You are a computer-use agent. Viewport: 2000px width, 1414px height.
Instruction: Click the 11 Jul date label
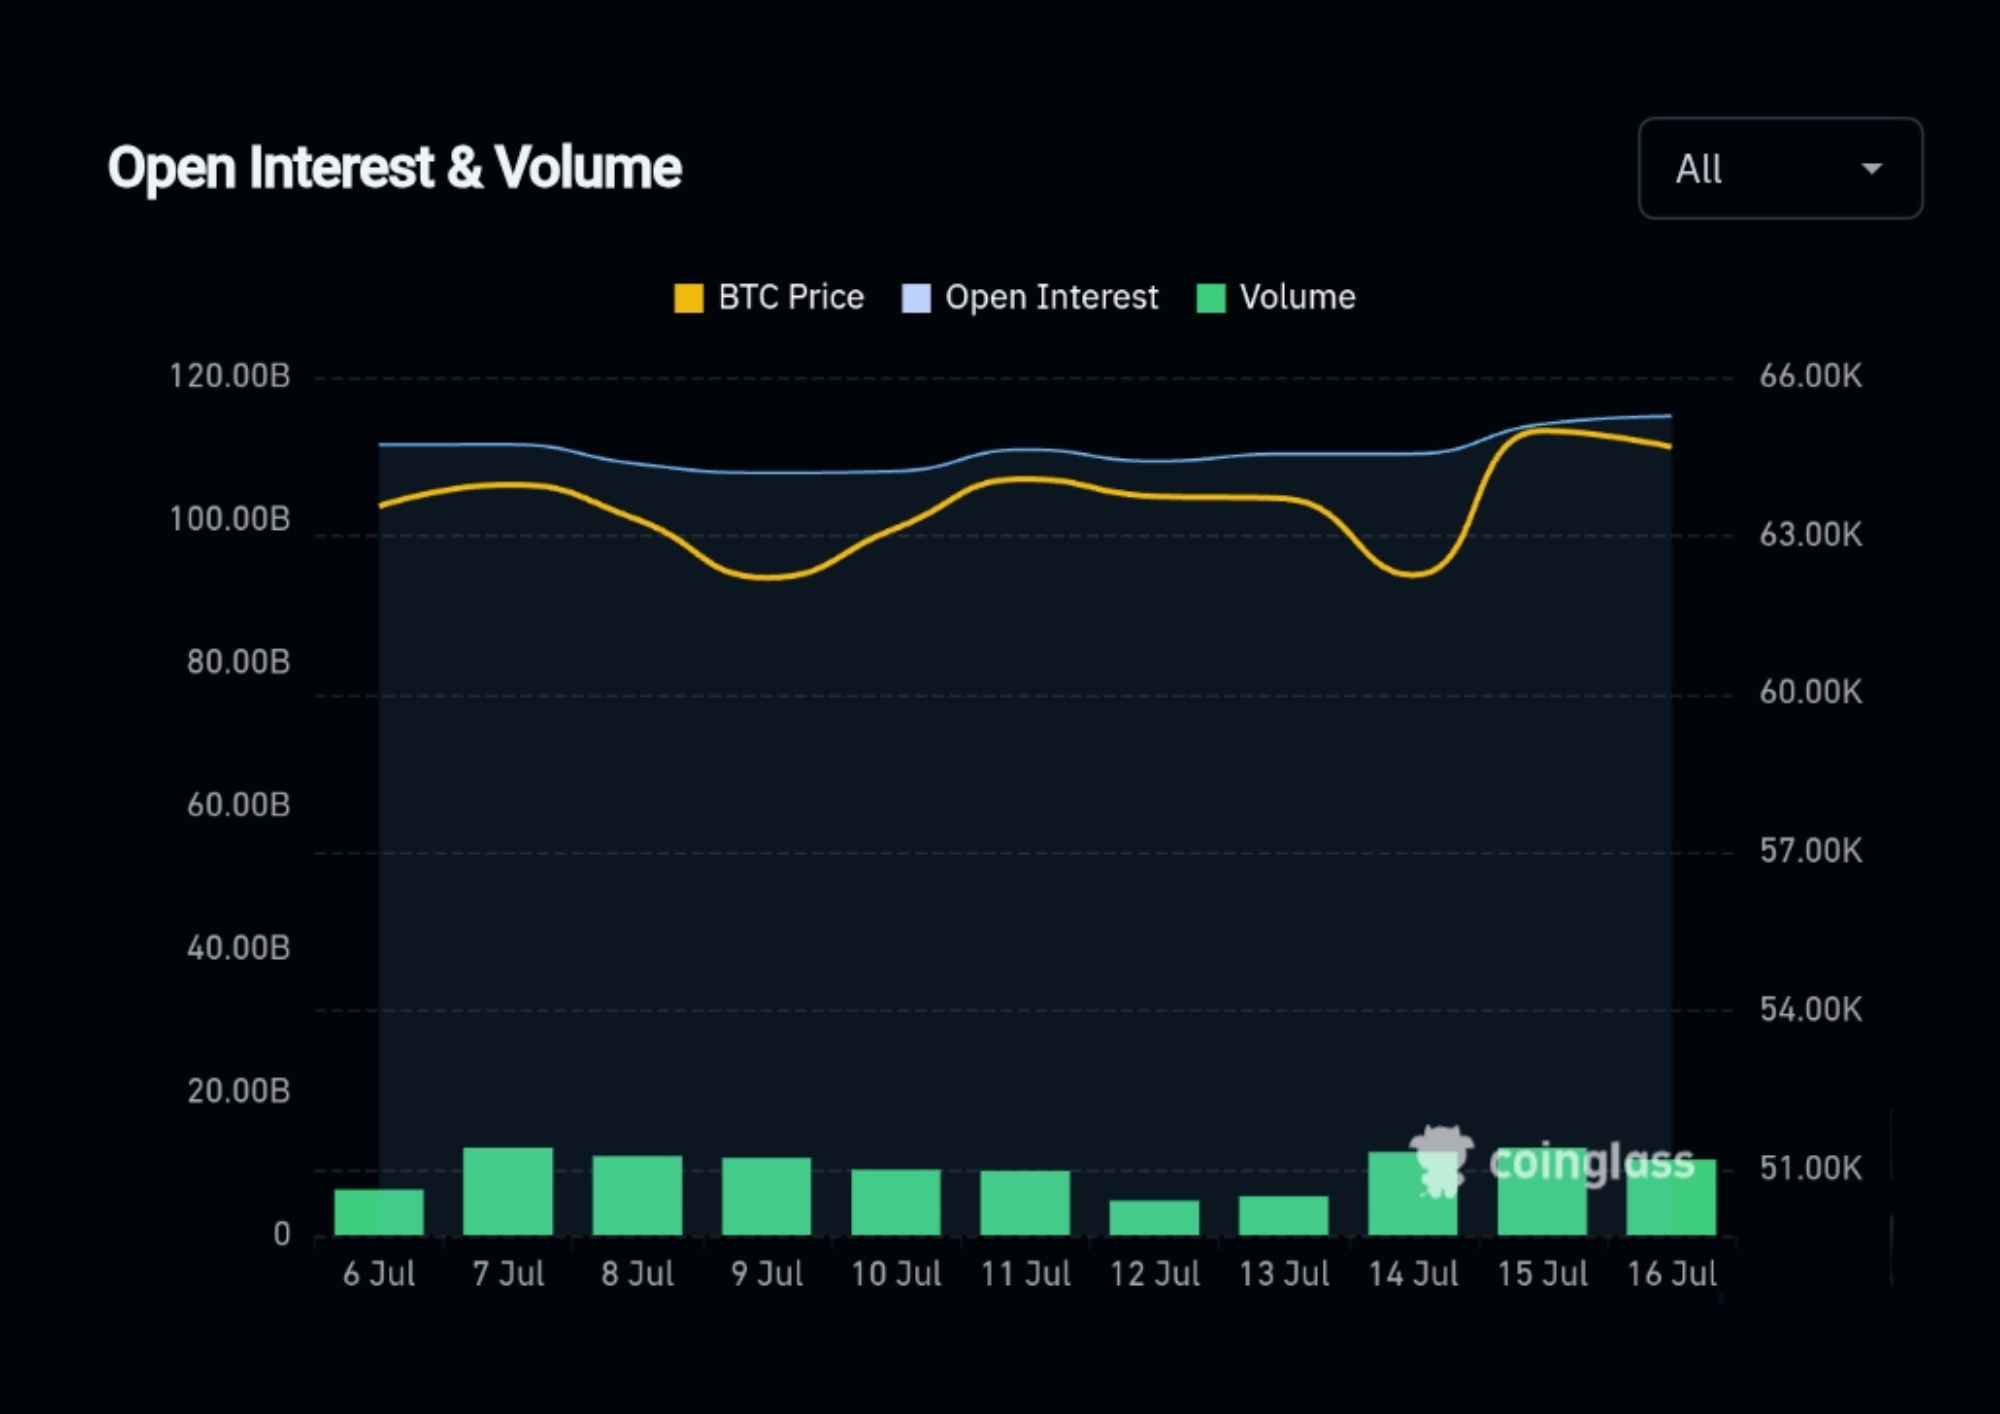click(x=1025, y=1274)
